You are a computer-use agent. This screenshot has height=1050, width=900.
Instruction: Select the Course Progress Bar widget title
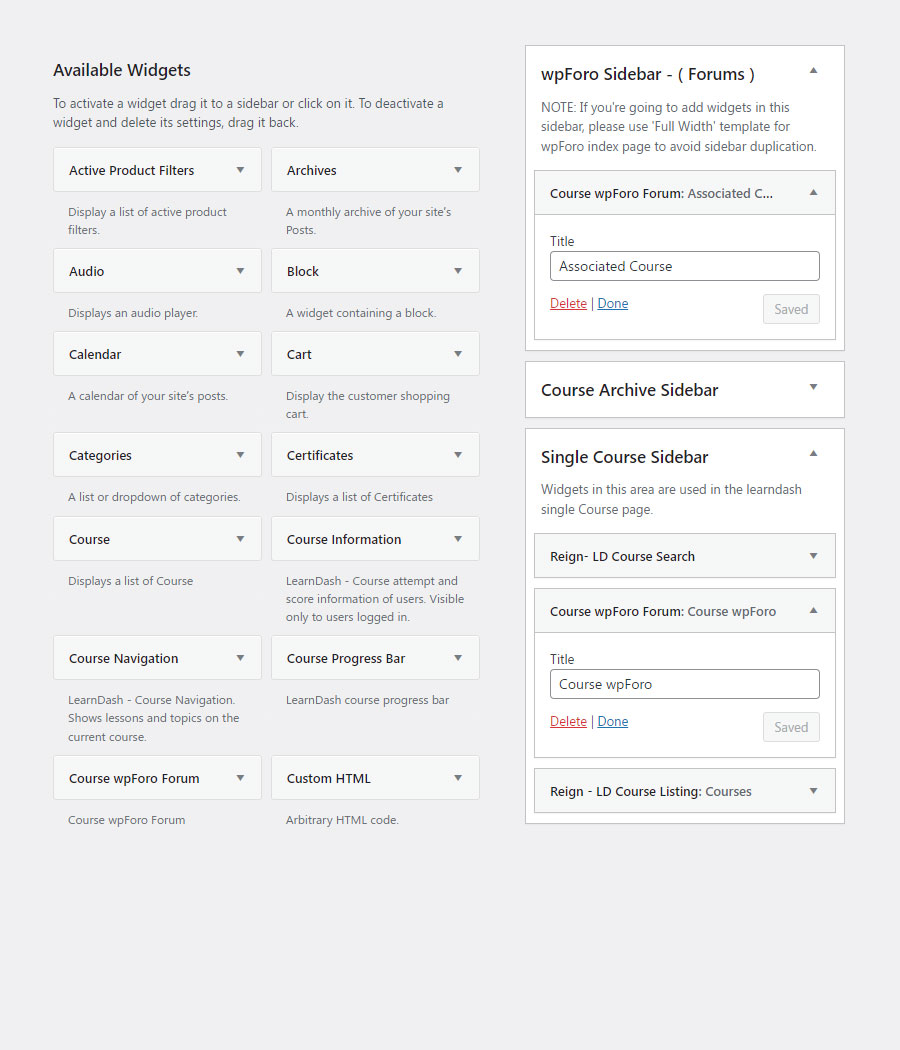[x=346, y=658]
